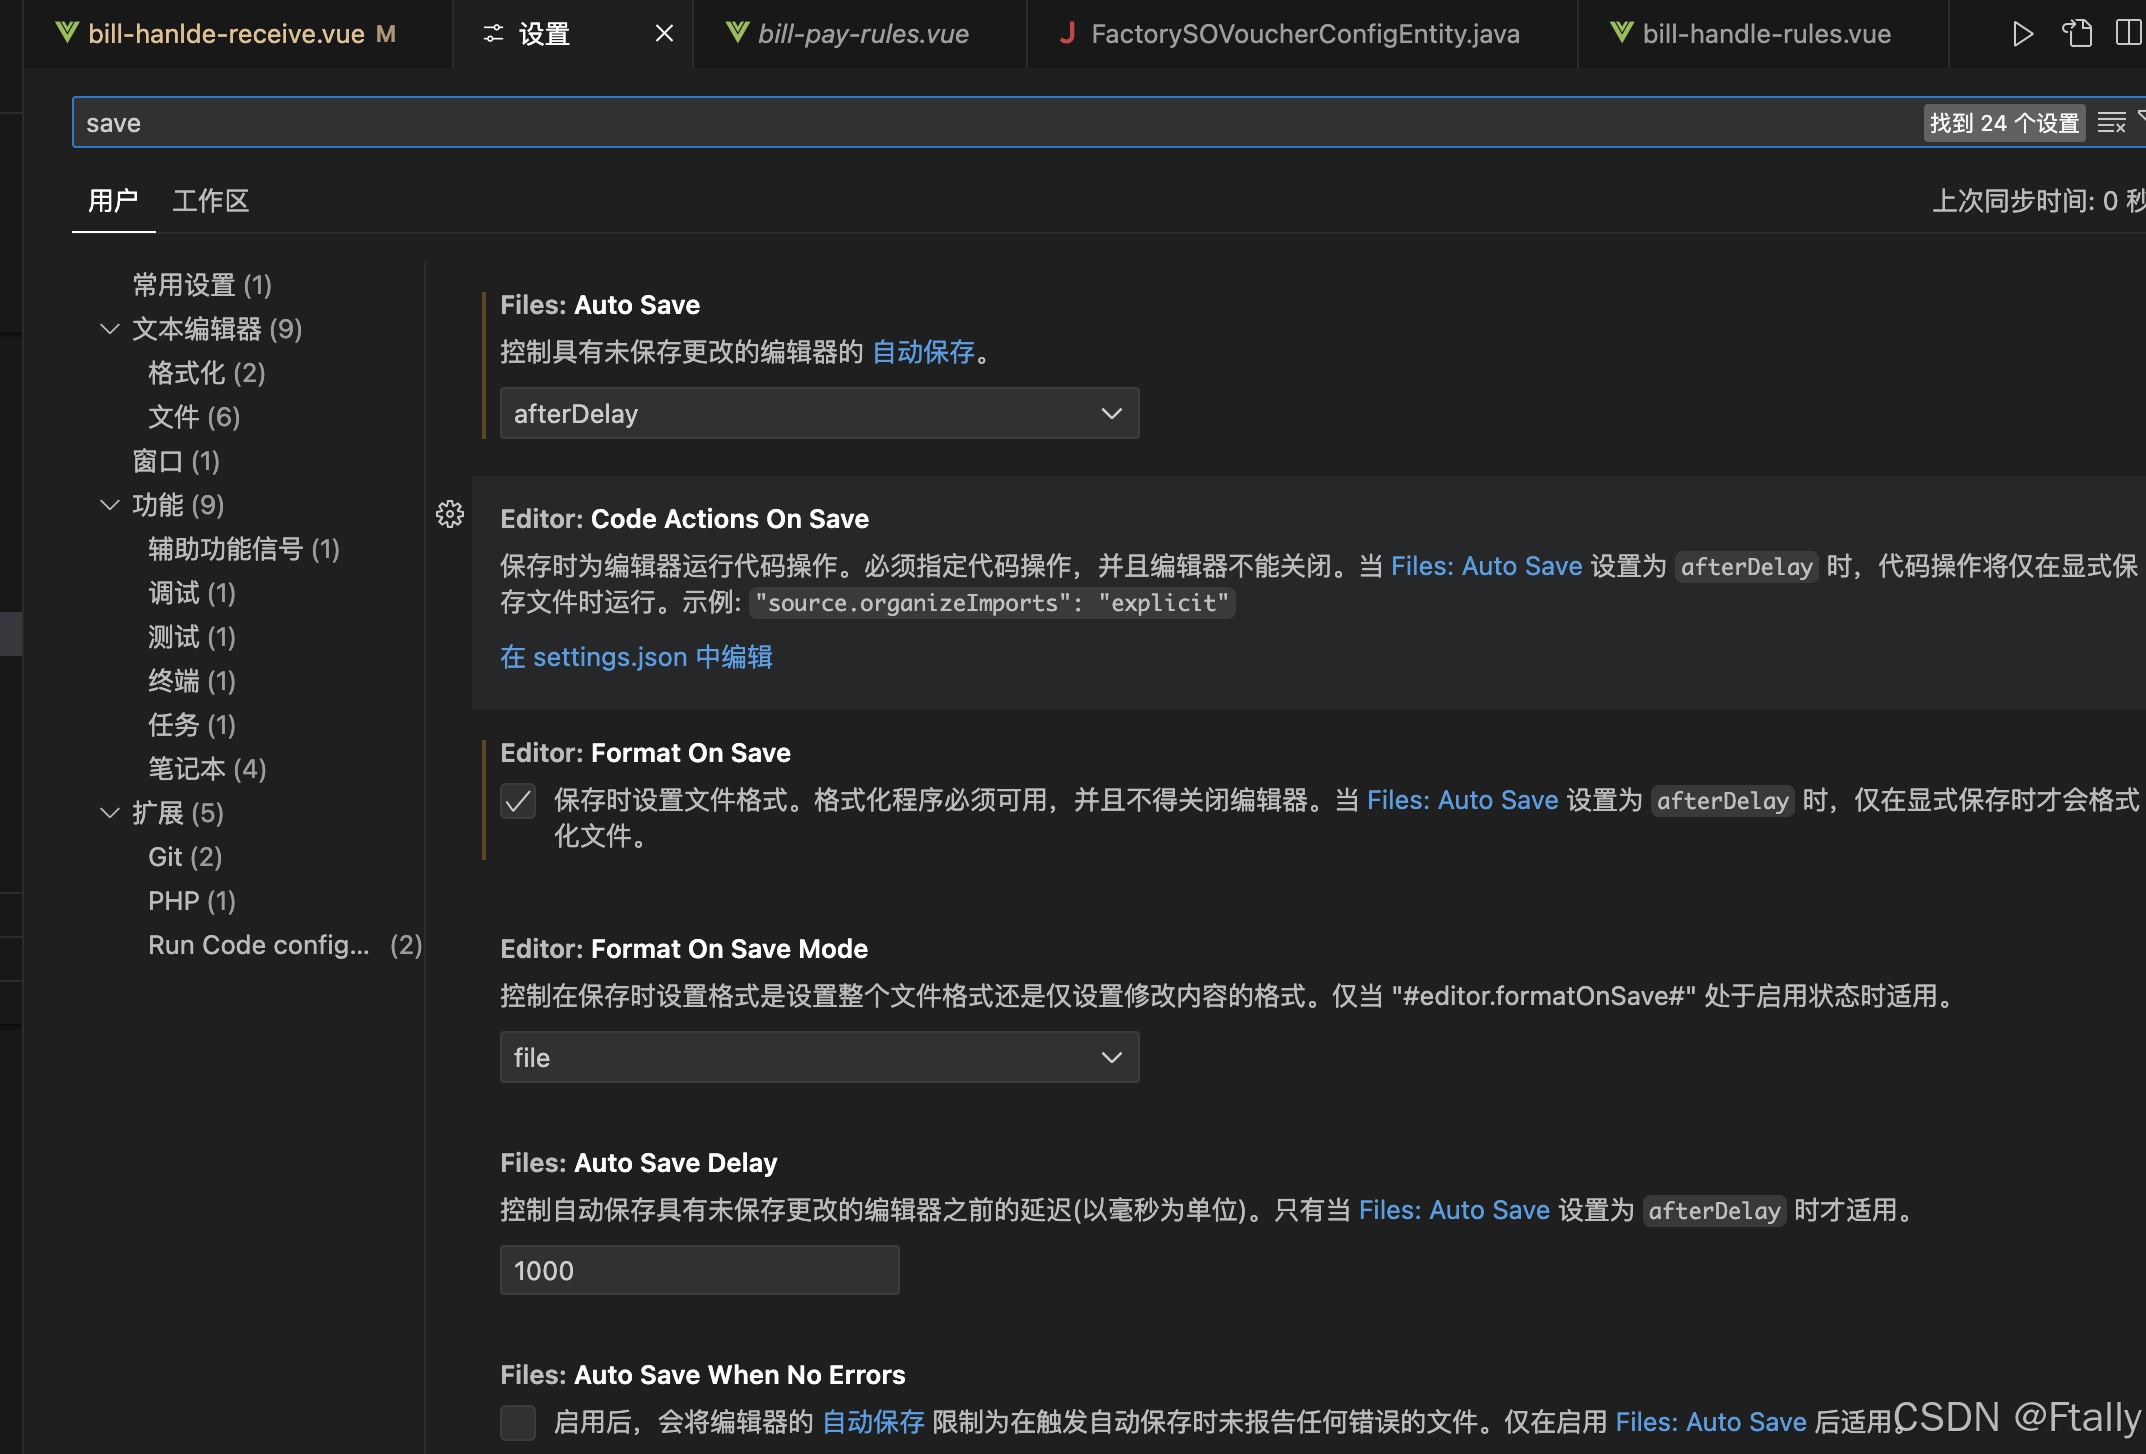Open the bill-handle-rules.vue tab
This screenshot has width=2146, height=1454.
click(1766, 33)
